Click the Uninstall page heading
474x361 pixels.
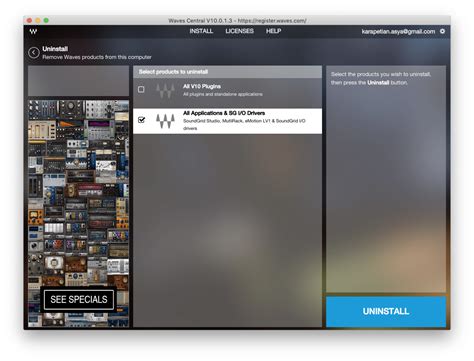[55, 49]
